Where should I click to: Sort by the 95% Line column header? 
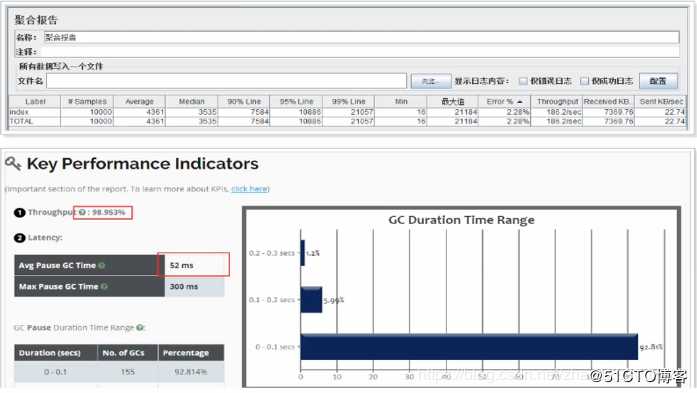coord(296,101)
